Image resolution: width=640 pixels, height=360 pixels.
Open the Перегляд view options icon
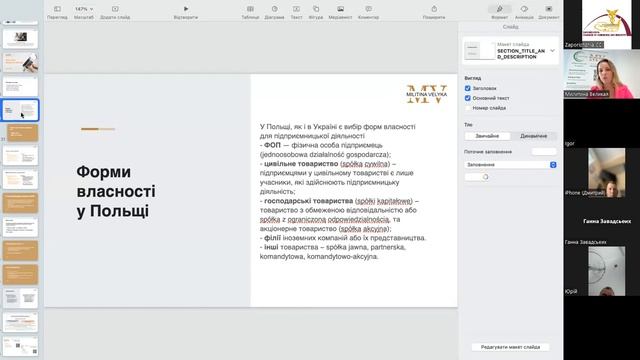[57, 9]
